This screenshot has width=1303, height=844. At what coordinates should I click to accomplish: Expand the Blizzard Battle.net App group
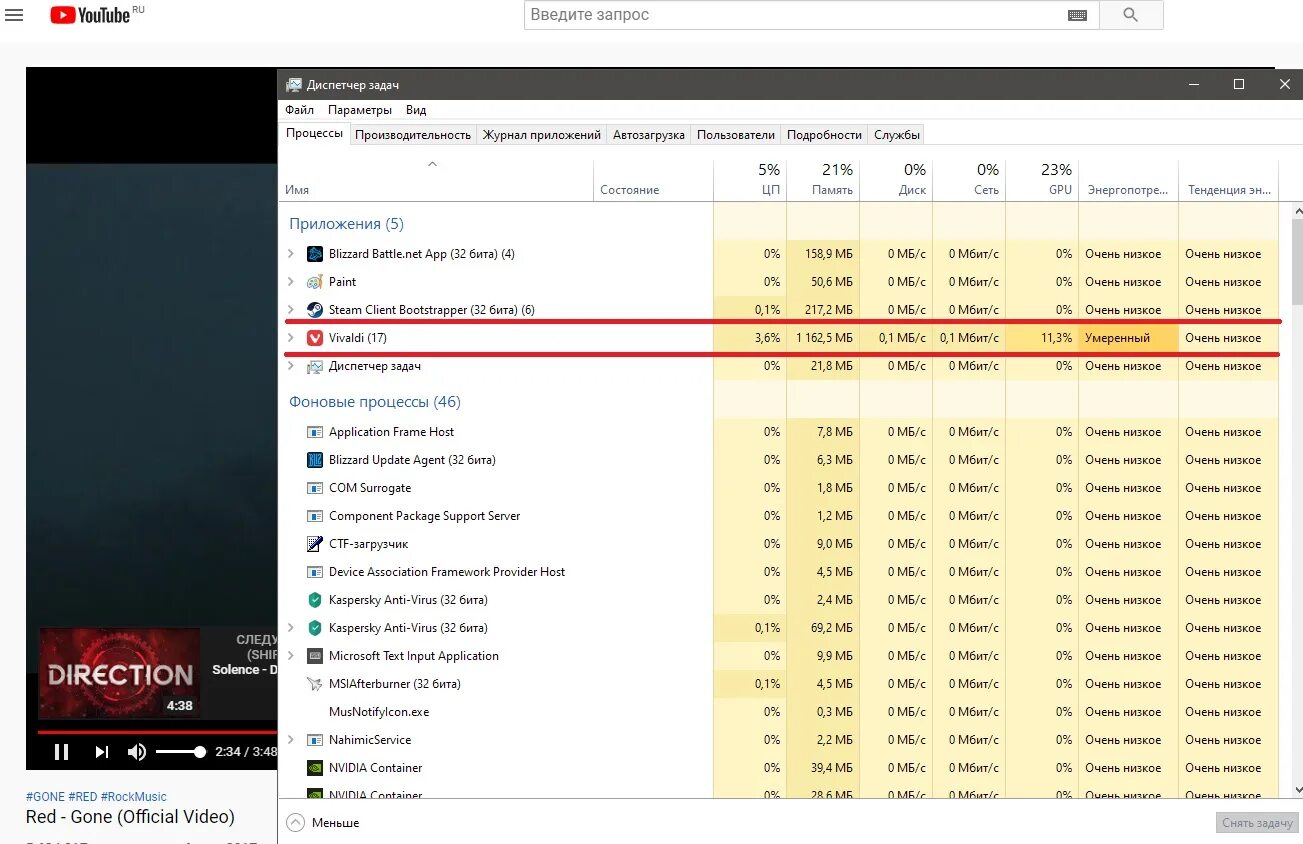click(x=291, y=254)
